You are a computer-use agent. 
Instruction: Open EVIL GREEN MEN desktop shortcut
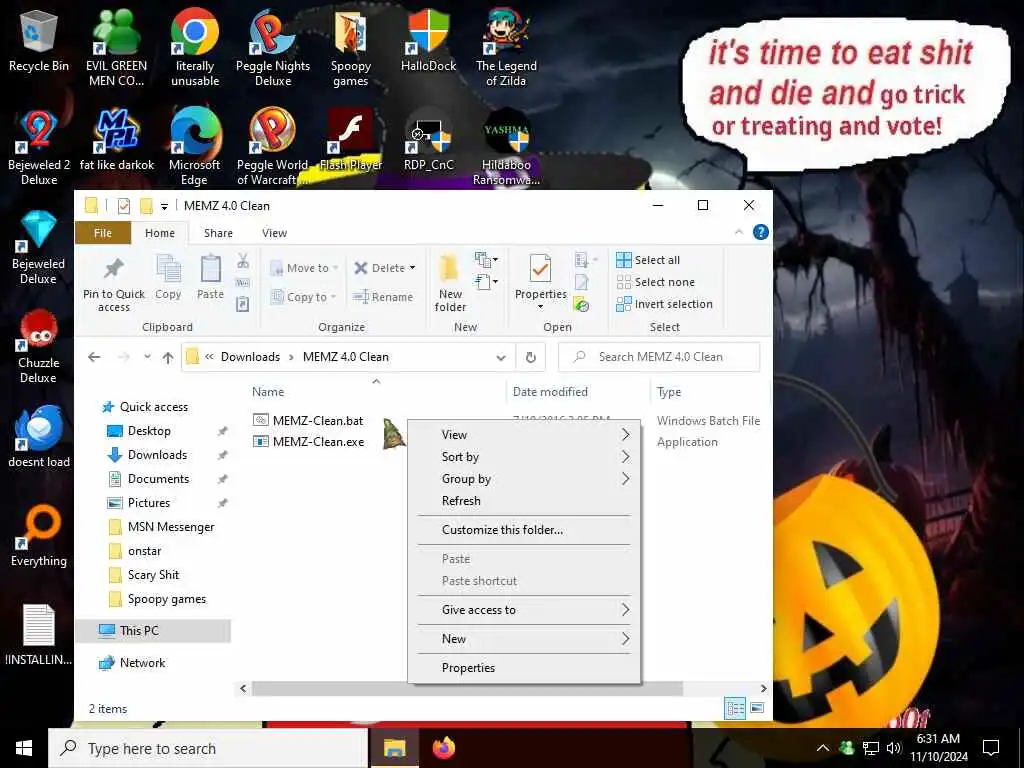tap(116, 48)
